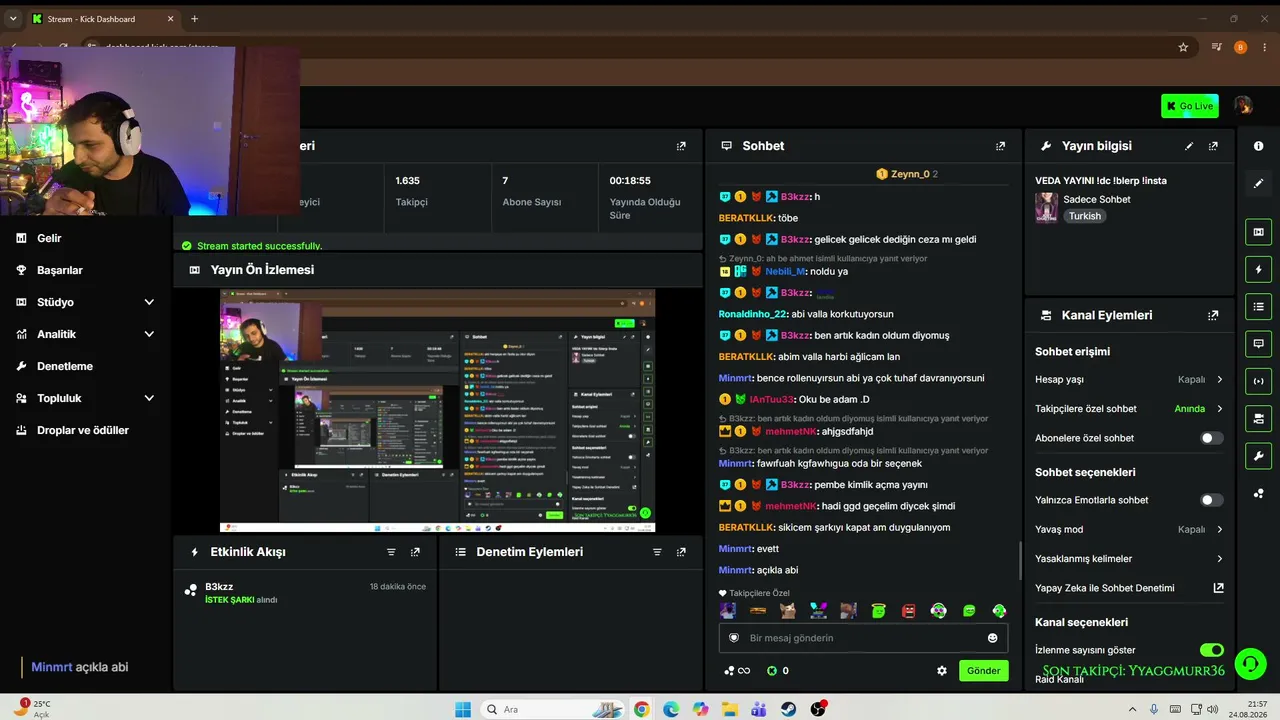1280x720 pixels.
Task: Click the Turkish language tag
Action: click(x=1084, y=216)
